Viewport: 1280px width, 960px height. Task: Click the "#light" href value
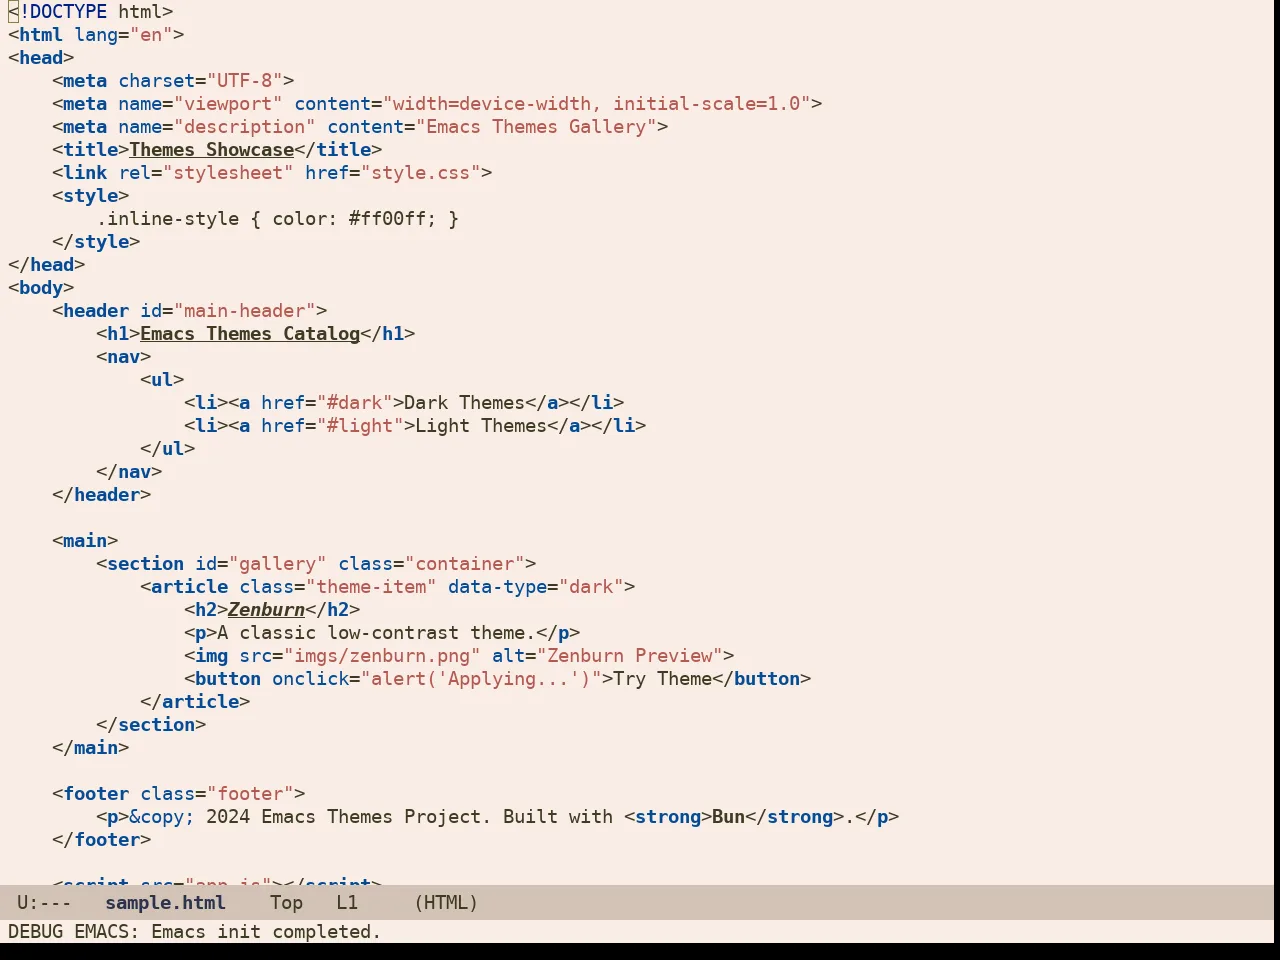click(360, 426)
